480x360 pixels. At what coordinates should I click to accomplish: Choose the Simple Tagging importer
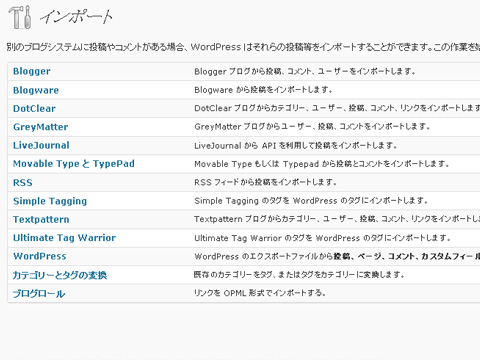(50, 201)
